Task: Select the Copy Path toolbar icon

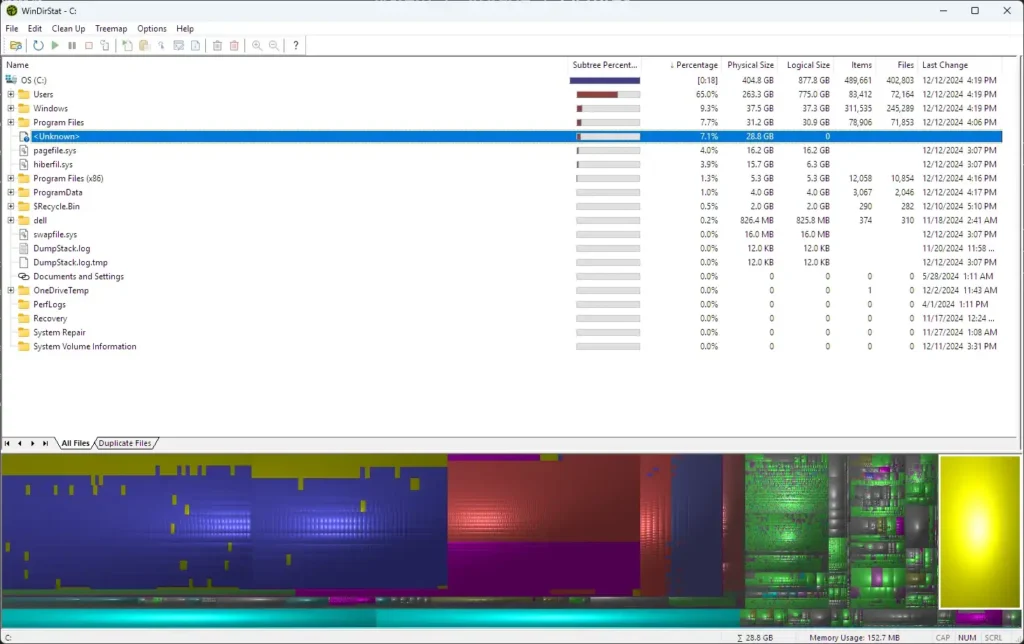Action: [x=104, y=45]
